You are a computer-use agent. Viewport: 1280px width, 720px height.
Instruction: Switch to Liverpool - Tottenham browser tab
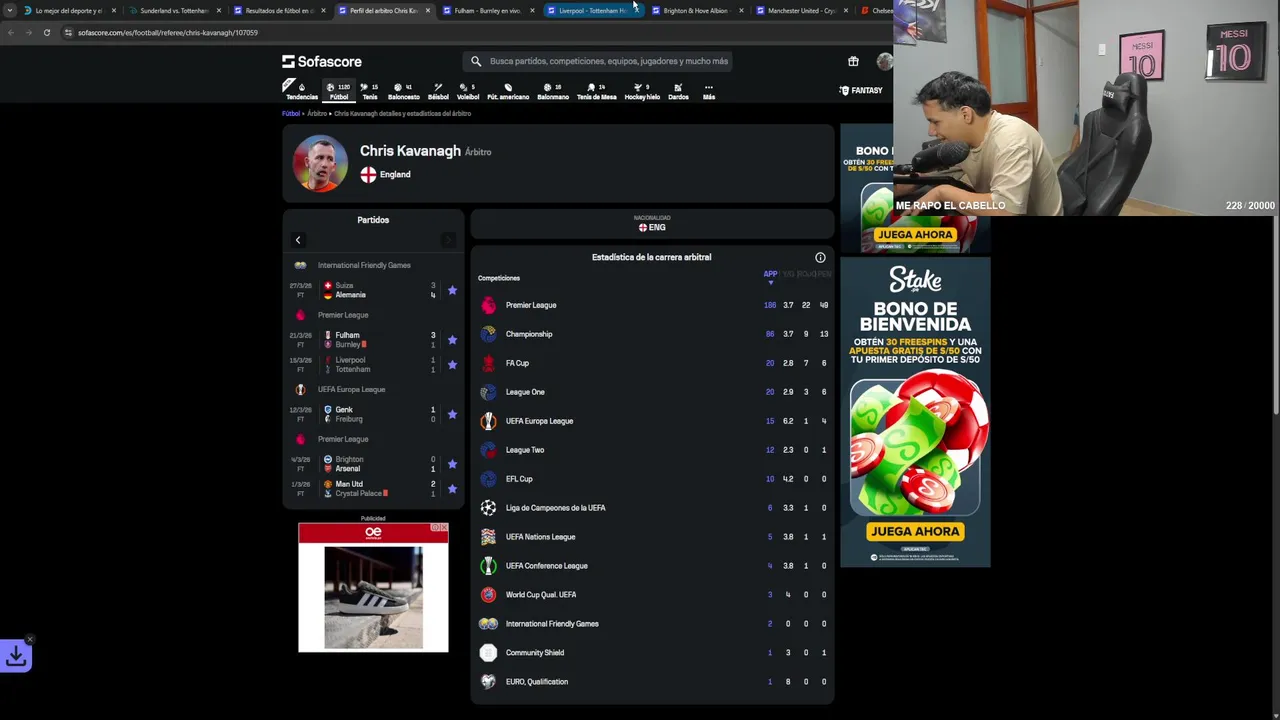tap(592, 11)
